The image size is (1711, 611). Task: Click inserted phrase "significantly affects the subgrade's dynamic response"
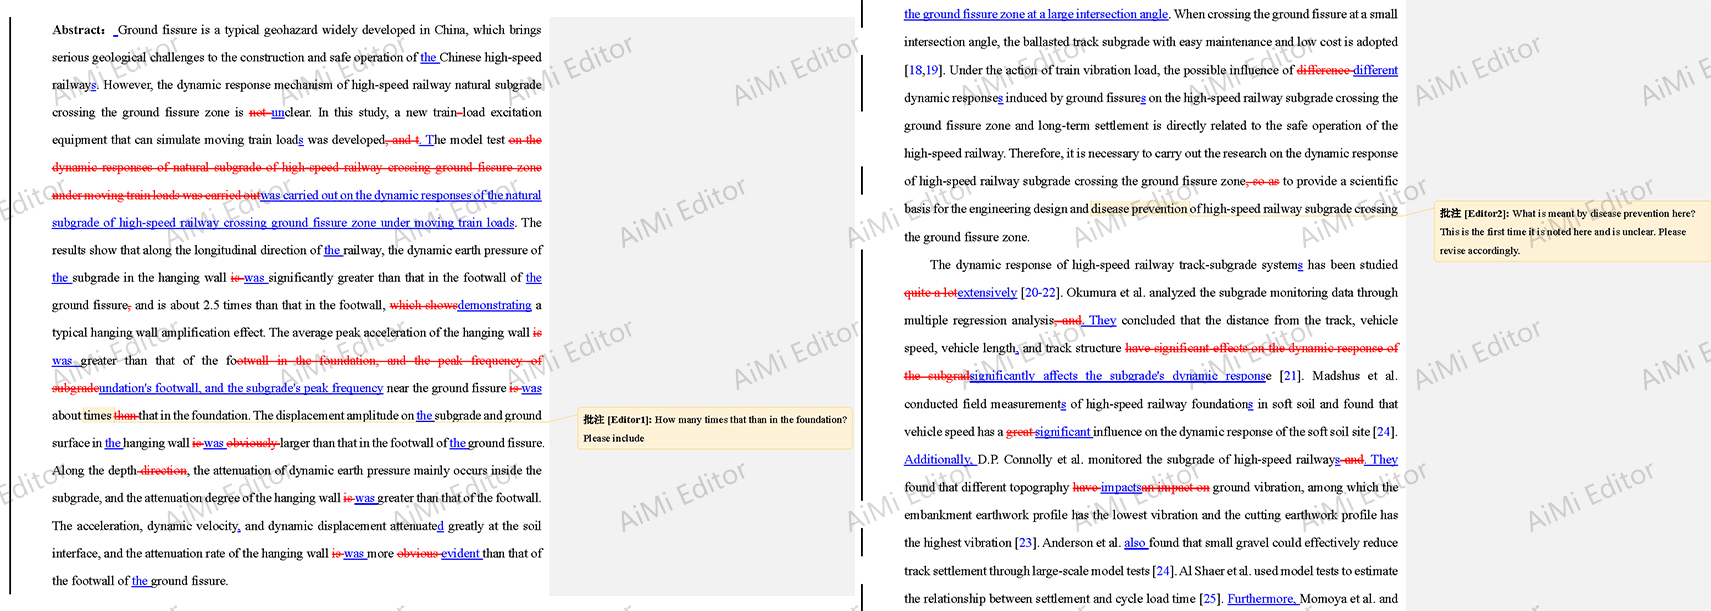click(1118, 376)
